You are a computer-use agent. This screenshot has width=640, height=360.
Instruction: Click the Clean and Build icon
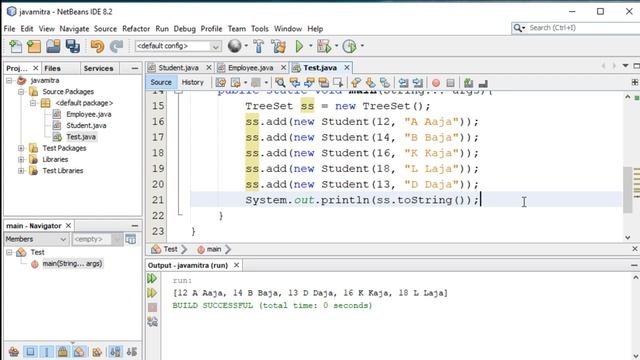pos(279,47)
